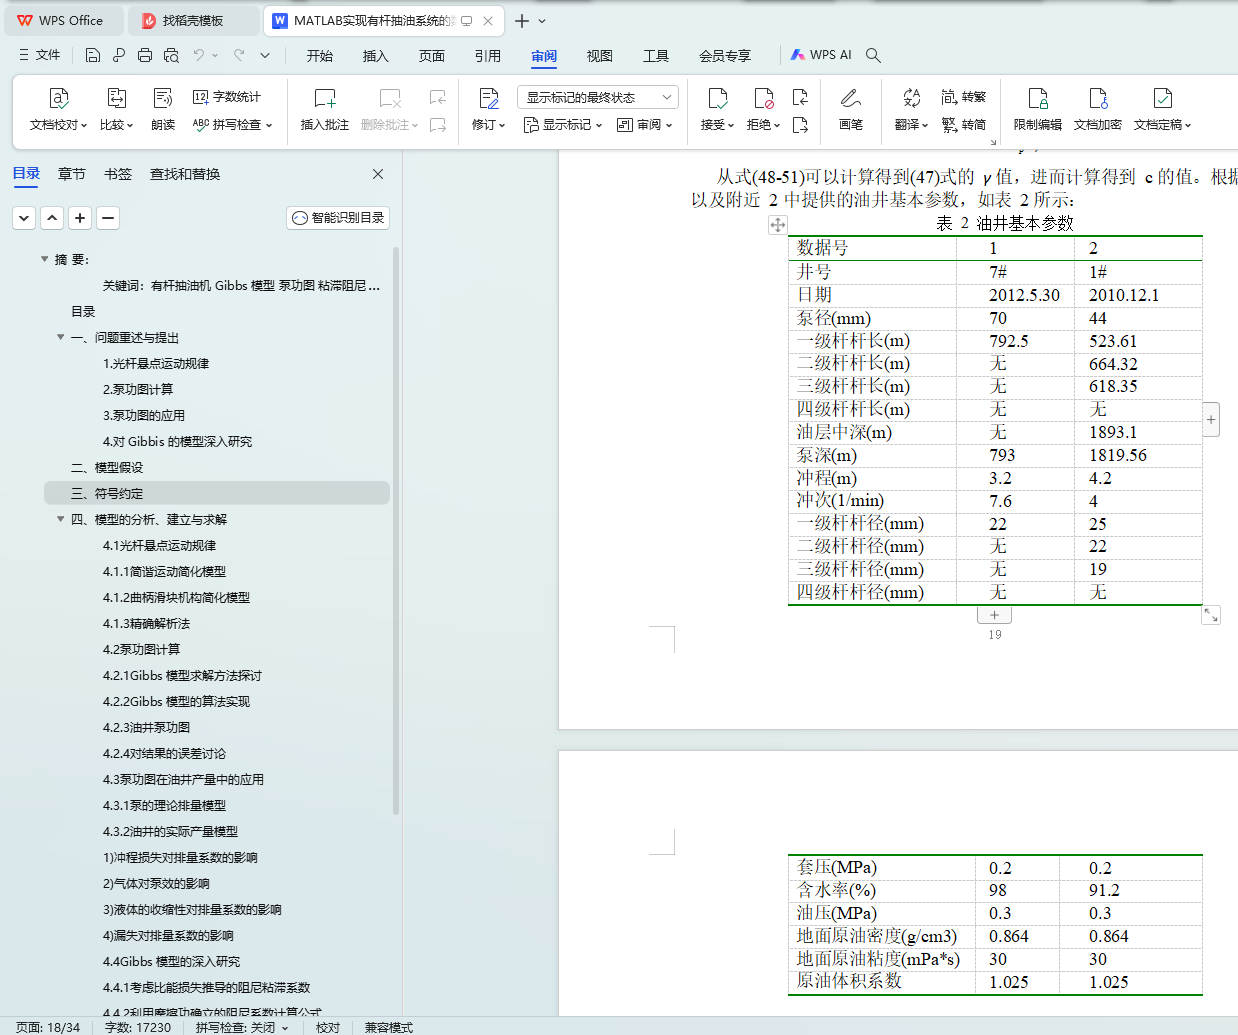The height and width of the screenshot is (1035, 1238).
Task: Add a table row with bottom plus button
Action: (994, 615)
